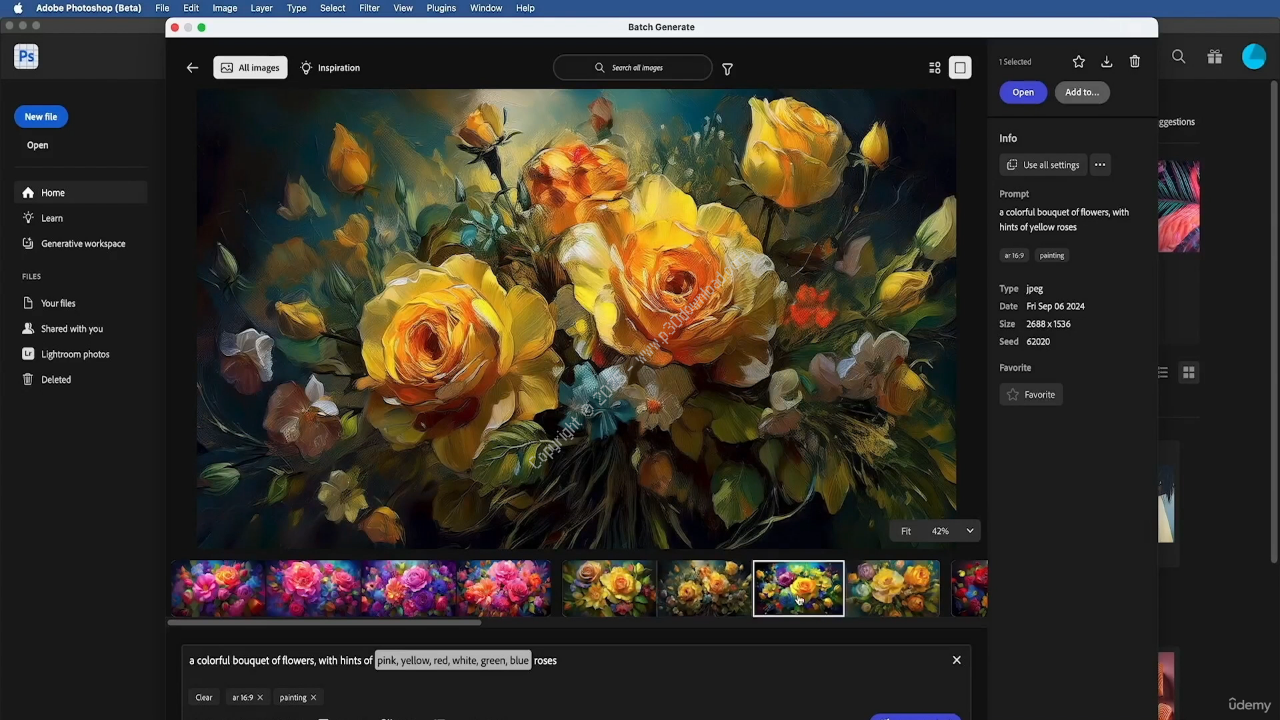Viewport: 1280px width, 720px height.
Task: Click the star icon in top panel
Action: click(1078, 62)
